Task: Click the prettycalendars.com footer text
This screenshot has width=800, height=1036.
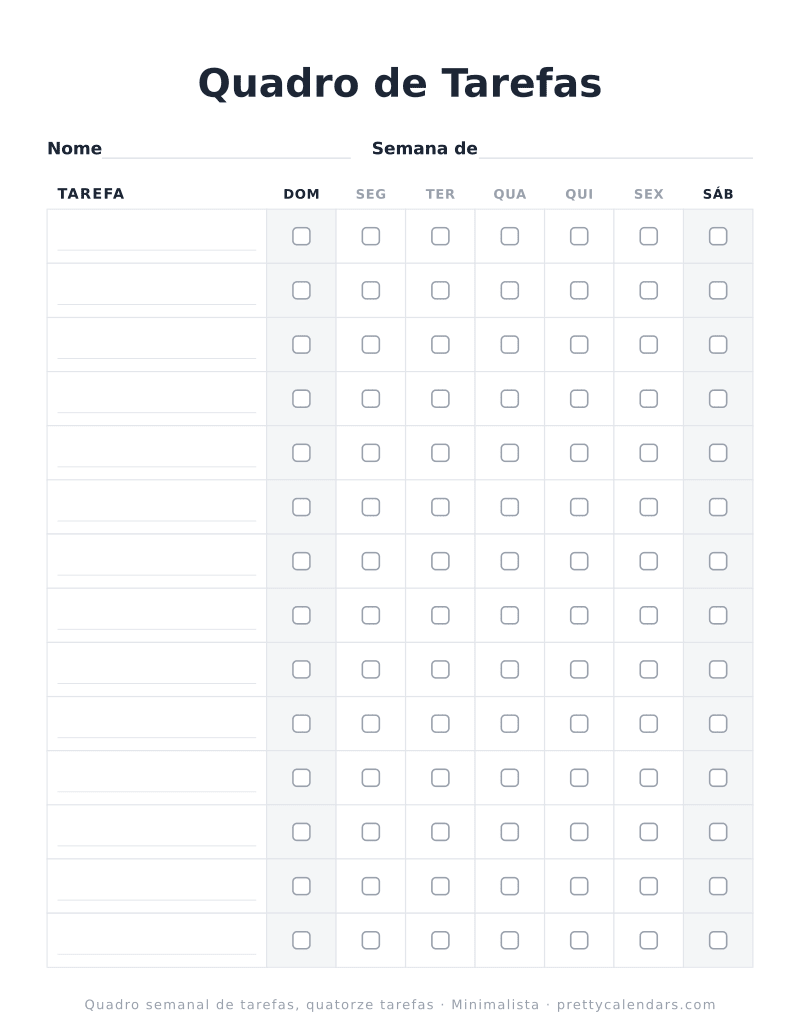Action: 636,1004
